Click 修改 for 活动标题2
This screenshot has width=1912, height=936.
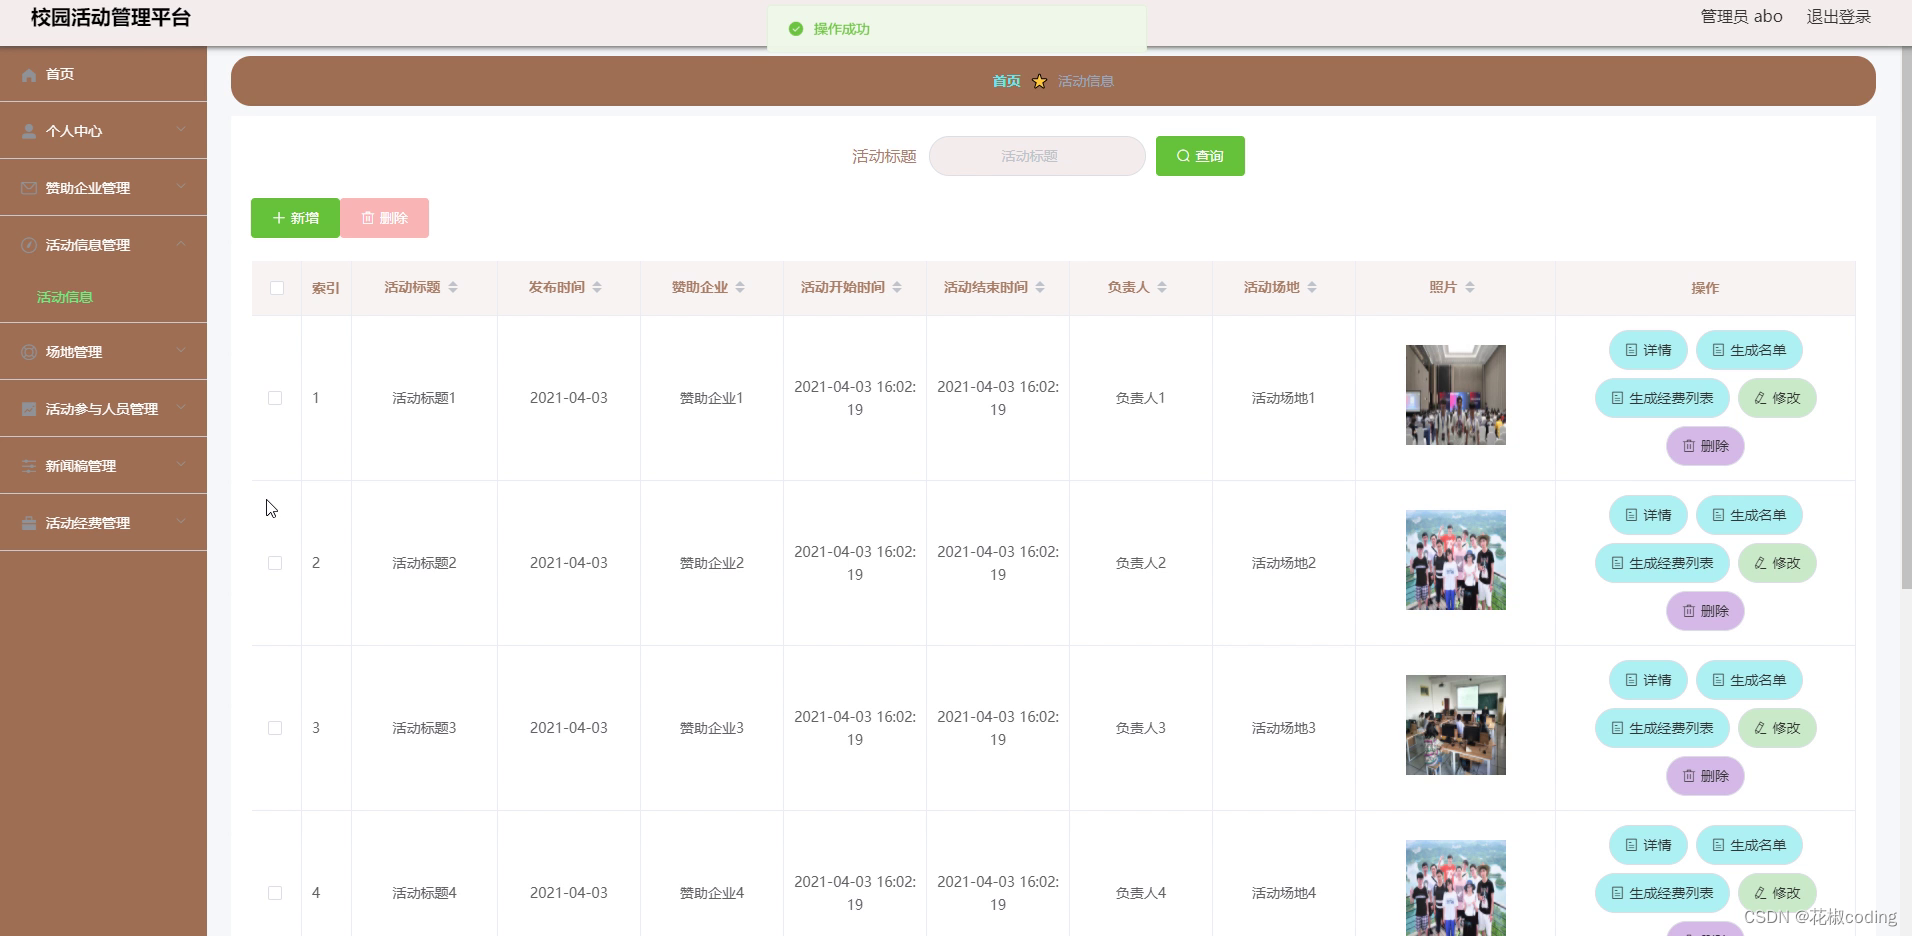1777,563
